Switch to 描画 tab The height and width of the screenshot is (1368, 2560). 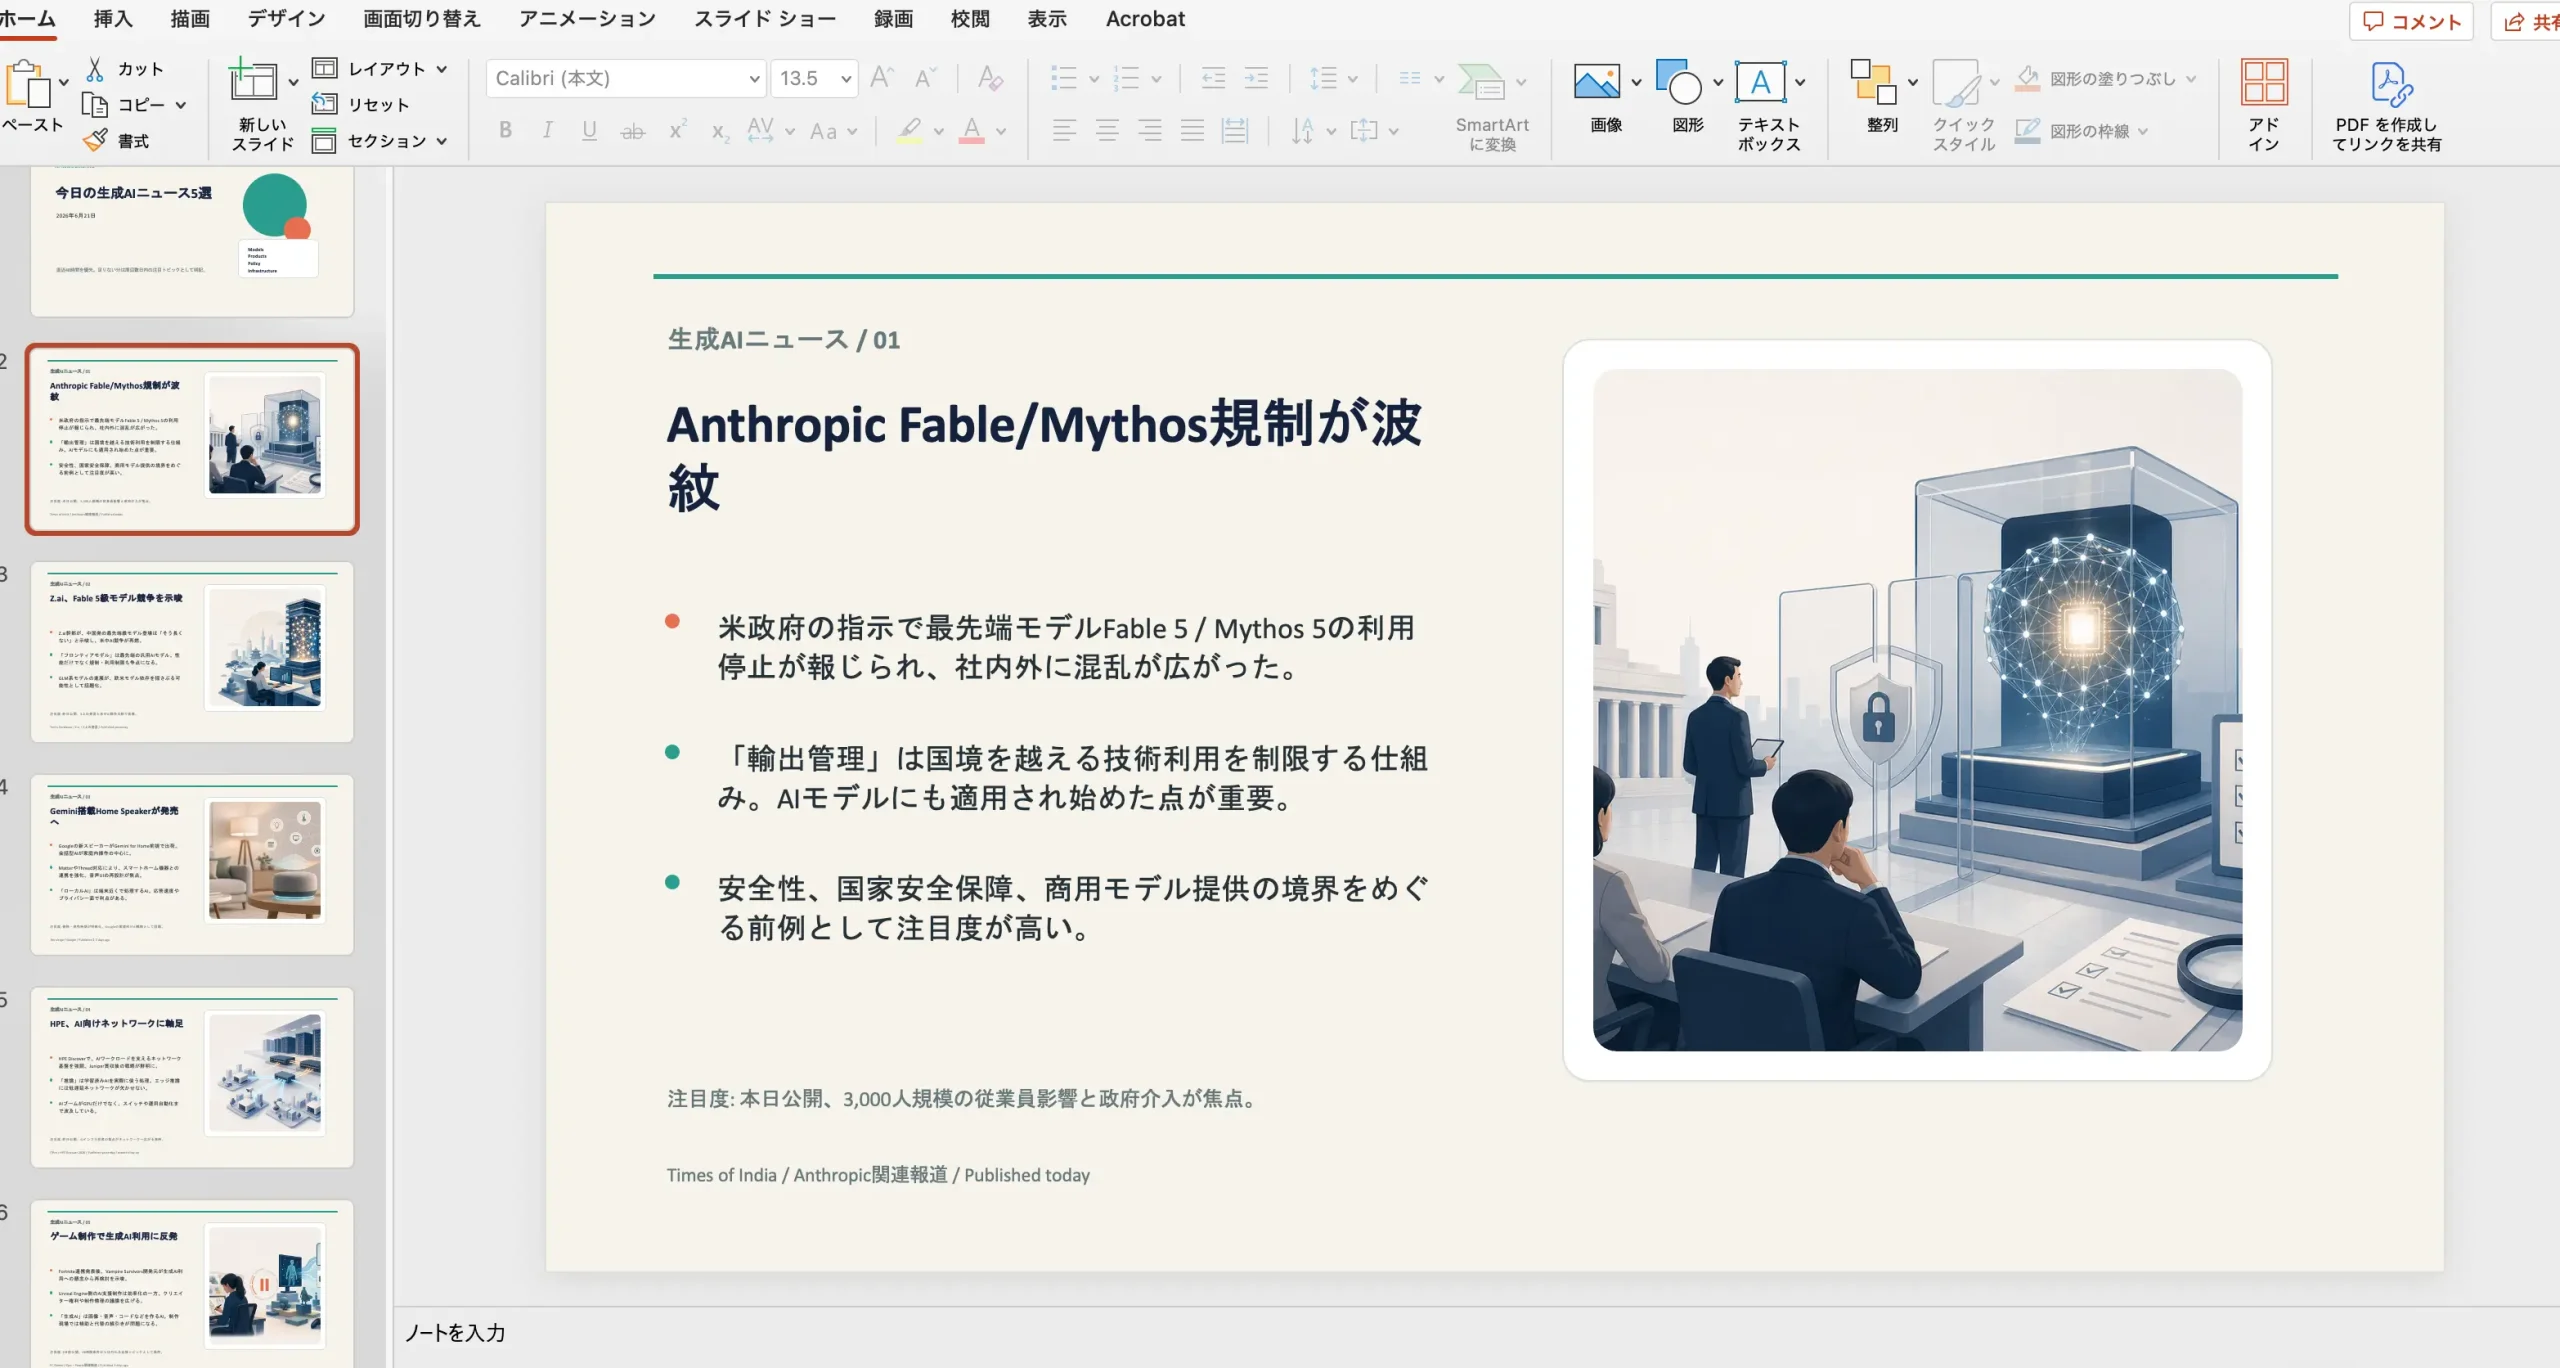tap(190, 19)
